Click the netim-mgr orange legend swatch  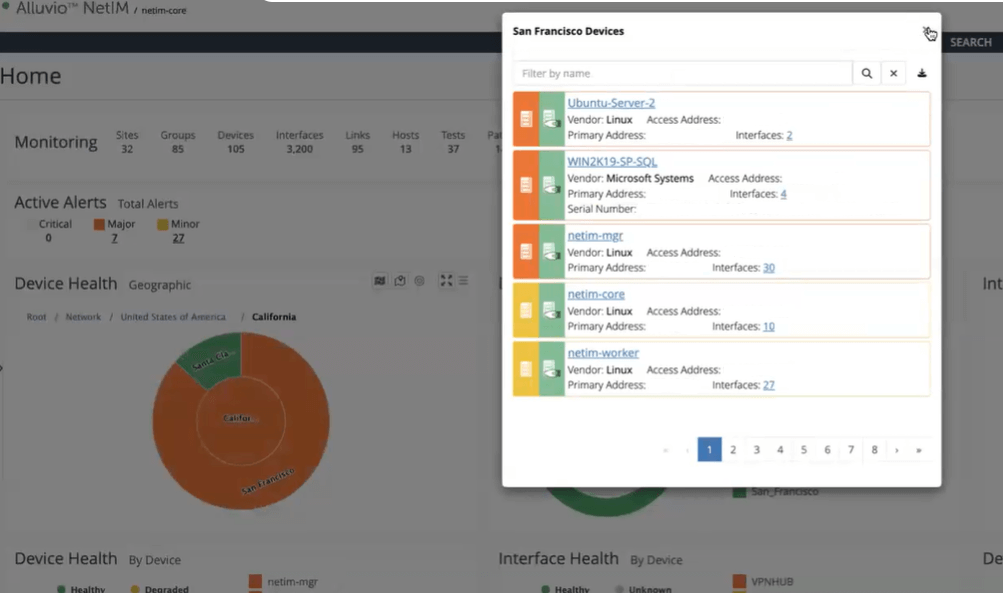pos(255,581)
